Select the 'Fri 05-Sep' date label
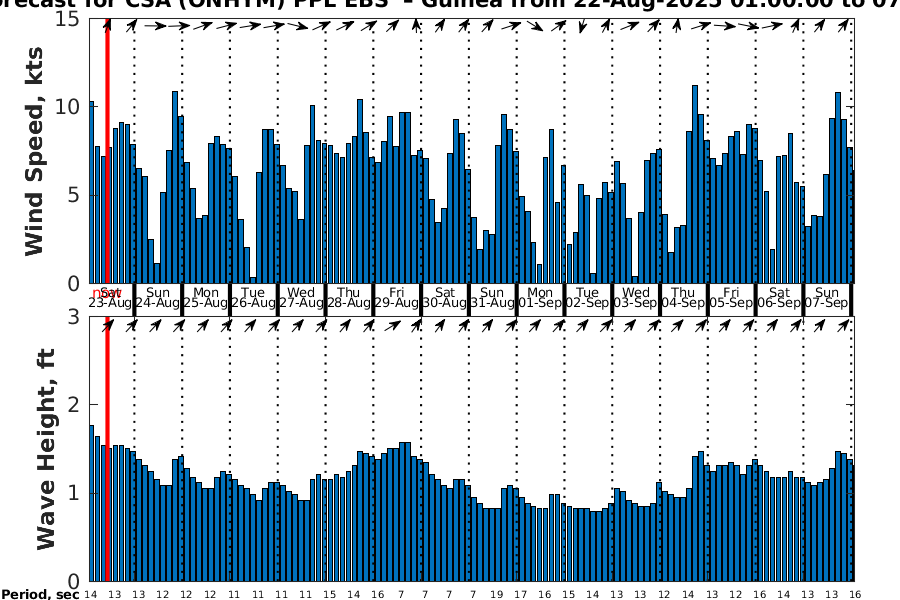The width and height of the screenshot is (900, 600). 731,297
